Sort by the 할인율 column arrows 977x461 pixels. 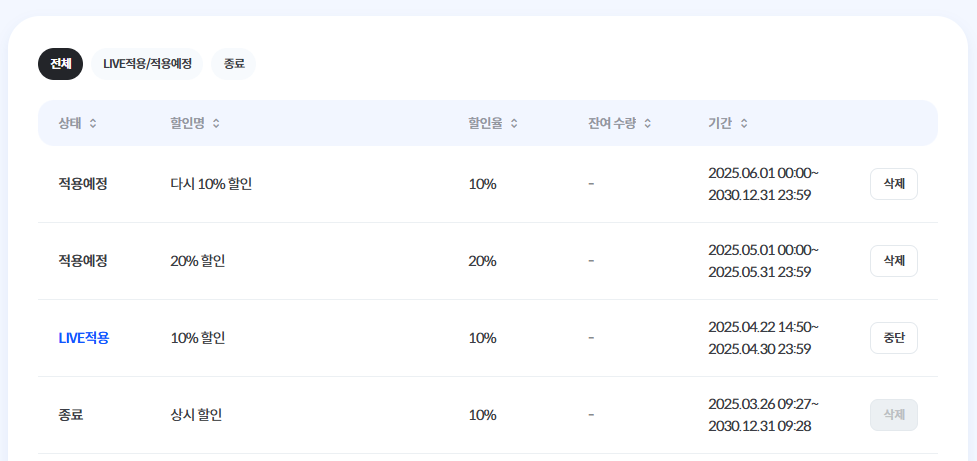(x=514, y=123)
